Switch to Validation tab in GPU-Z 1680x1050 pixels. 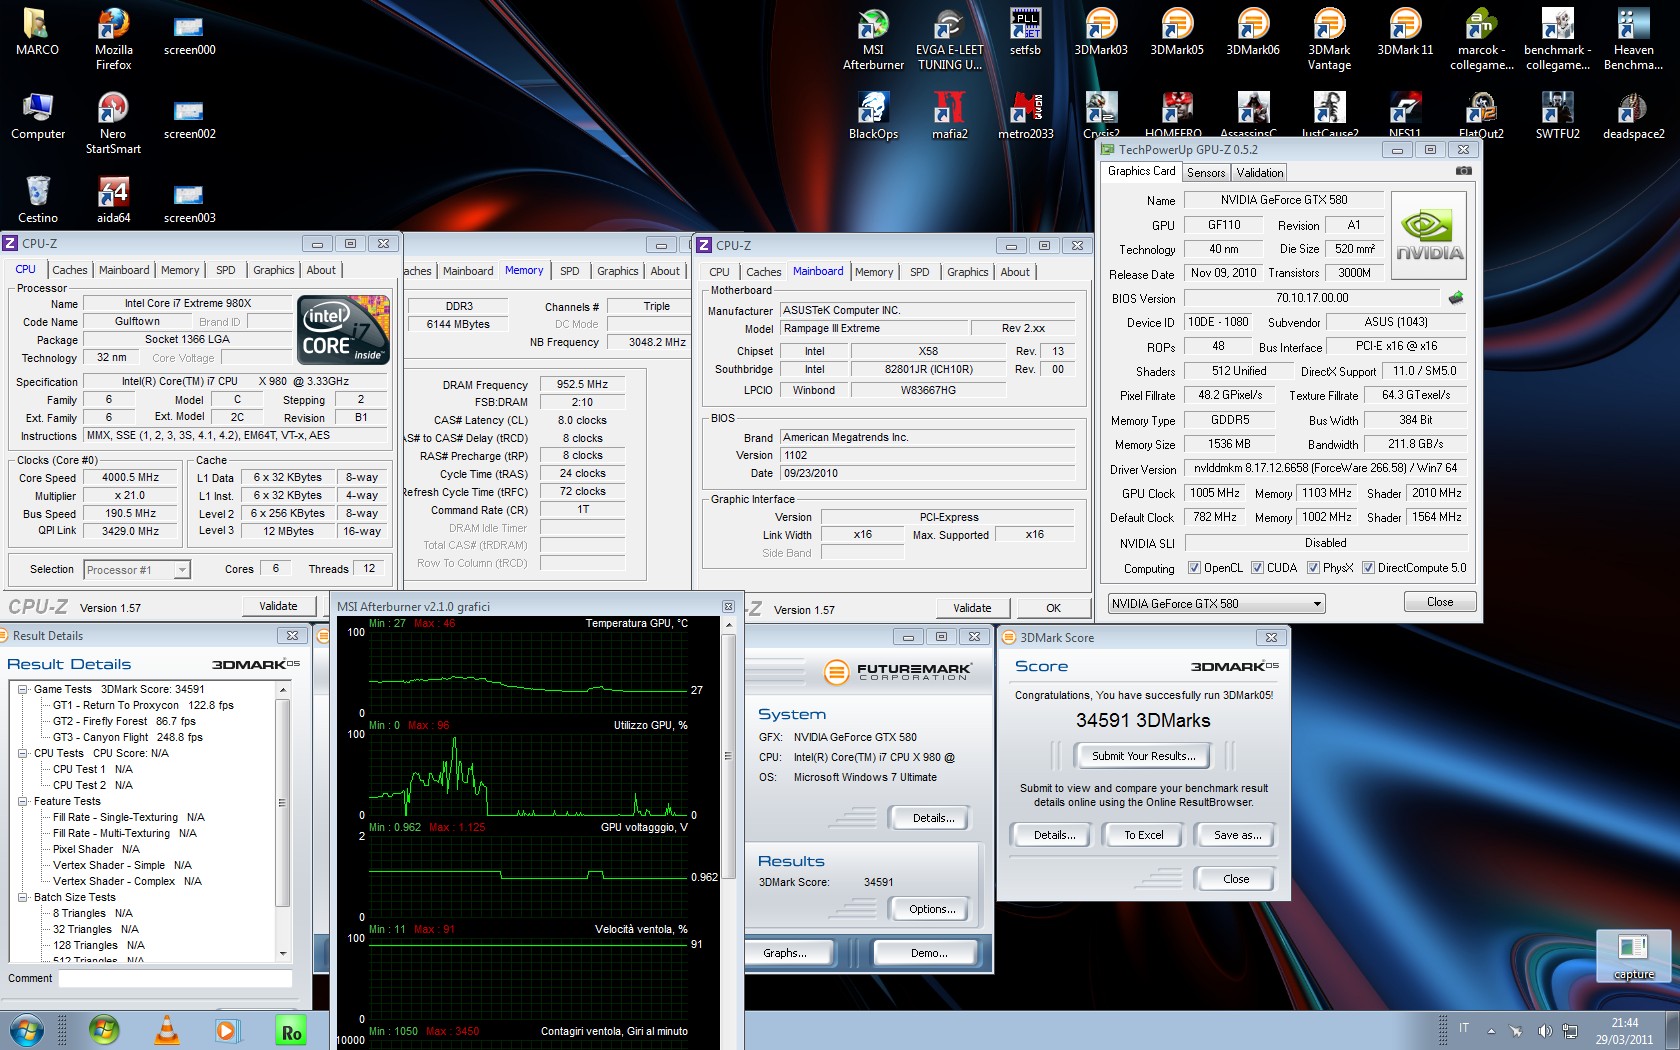(1260, 172)
